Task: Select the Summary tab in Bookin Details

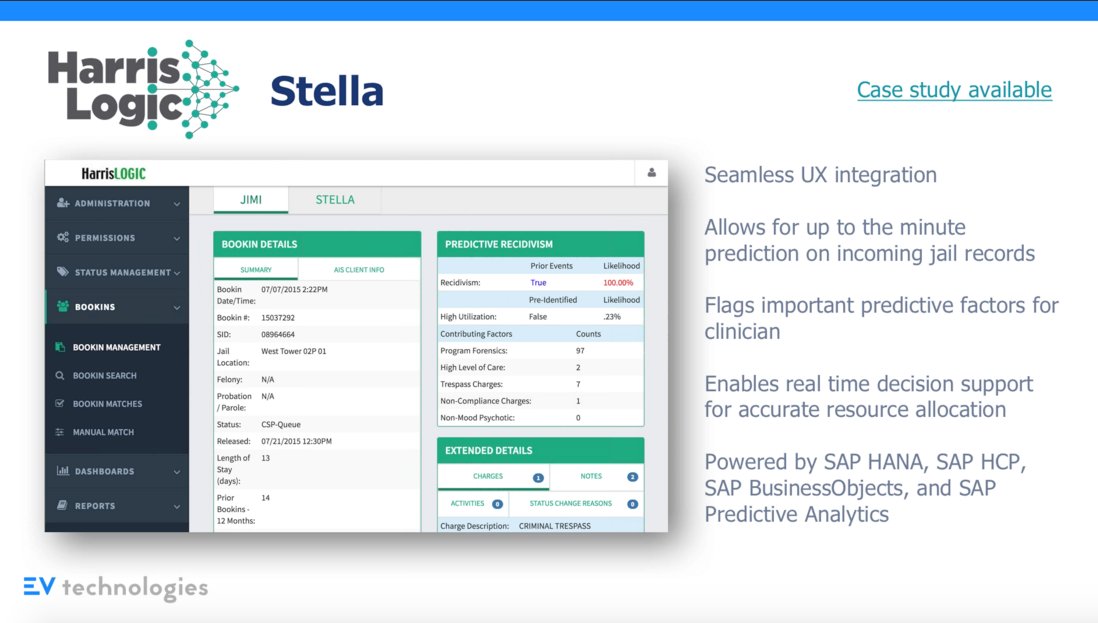Action: point(256,270)
